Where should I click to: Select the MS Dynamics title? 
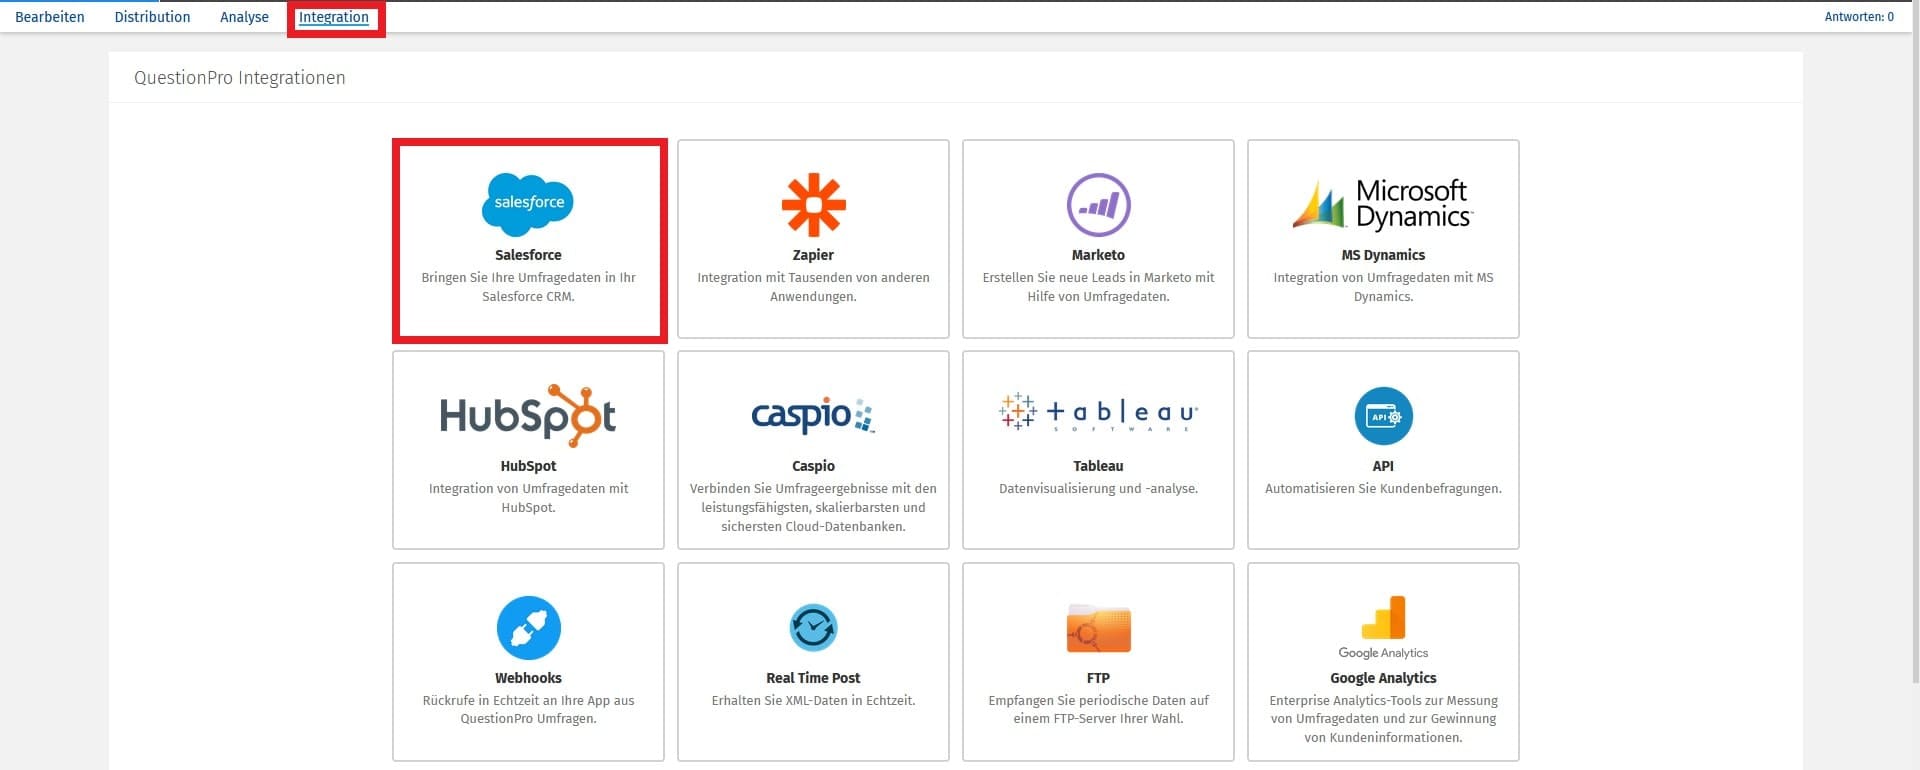(x=1383, y=255)
